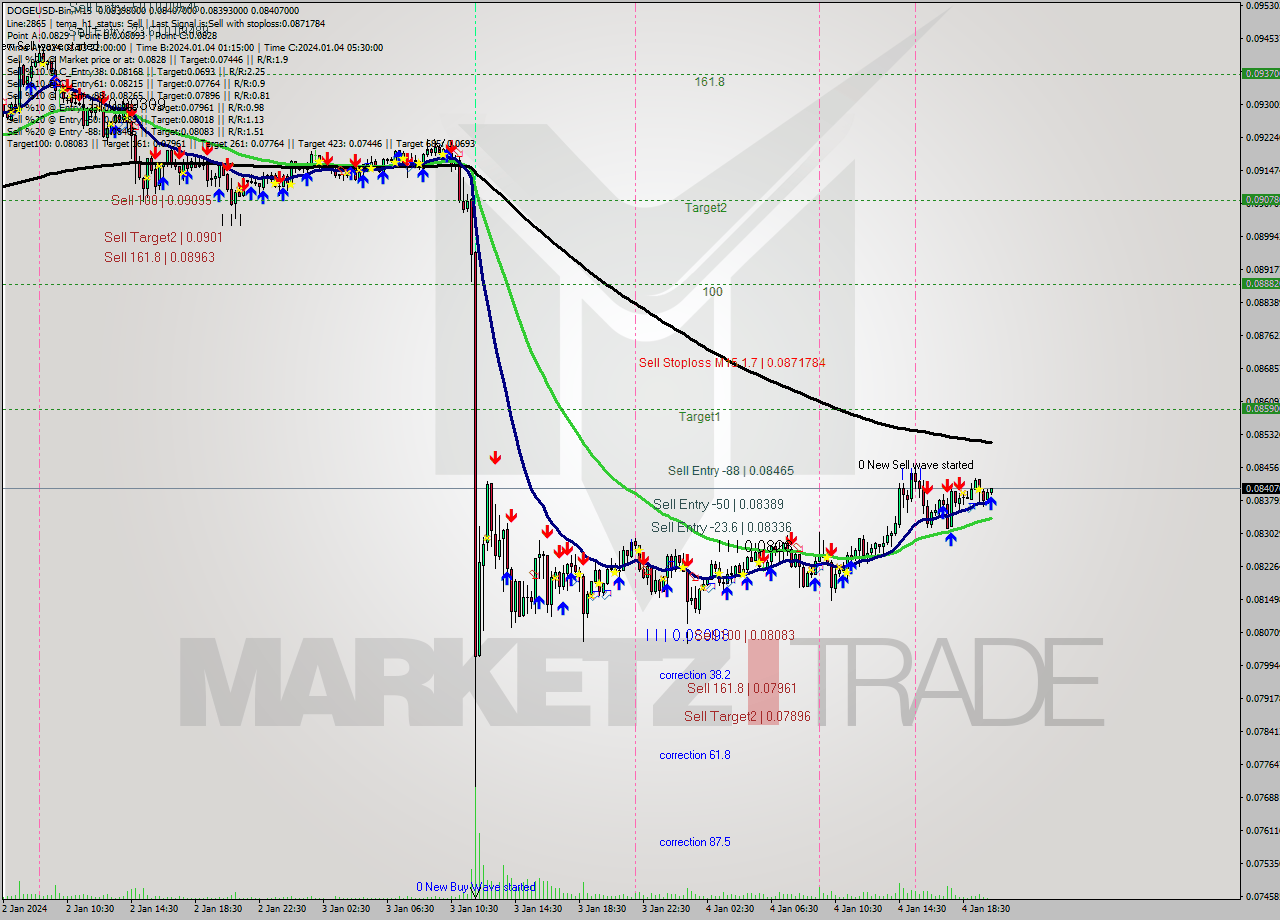Click the 0.08149 price axis value
Screen dimensions: 1280x920
[x=1261, y=599]
